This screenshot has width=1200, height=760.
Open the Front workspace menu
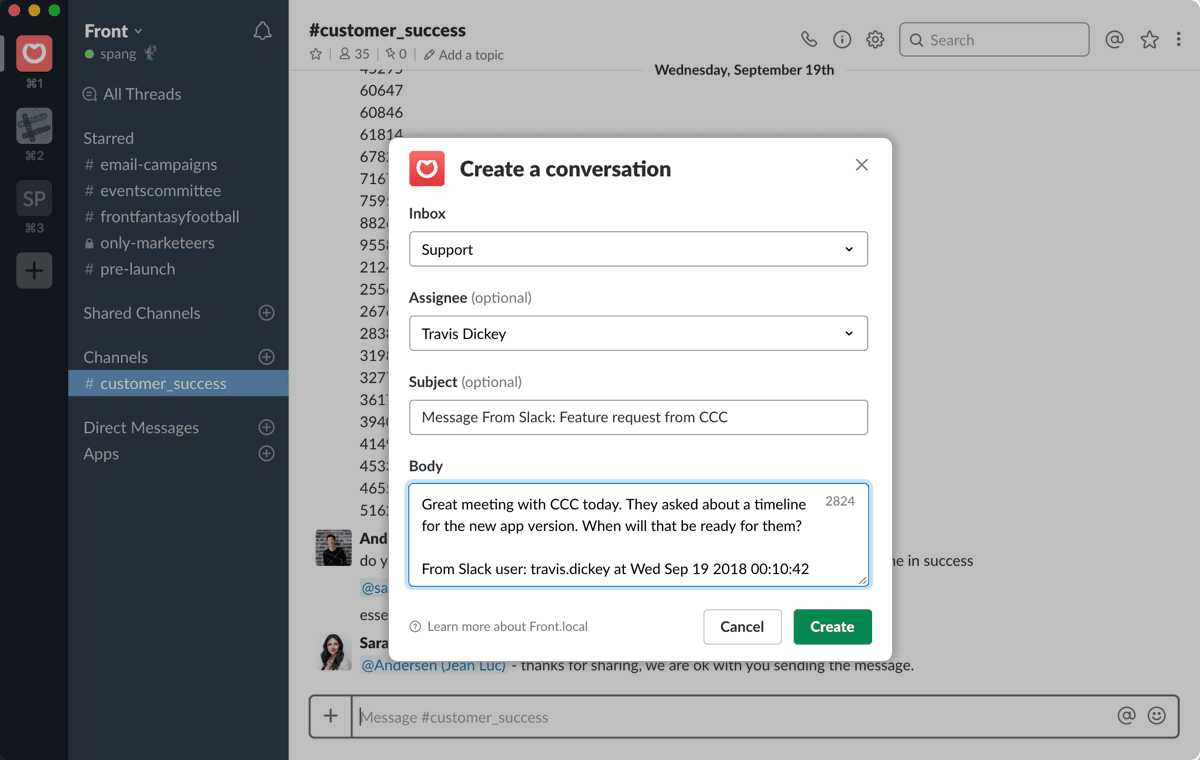(113, 31)
